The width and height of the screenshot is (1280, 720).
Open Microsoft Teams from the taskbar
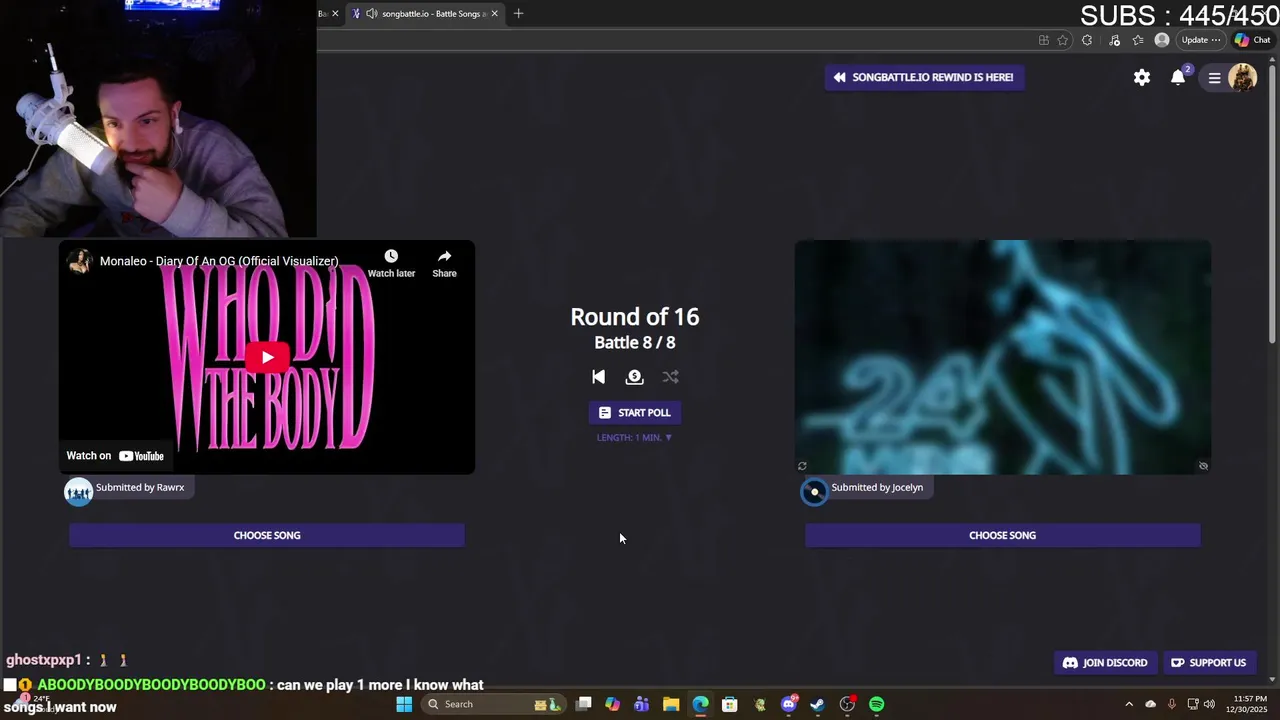[641, 704]
